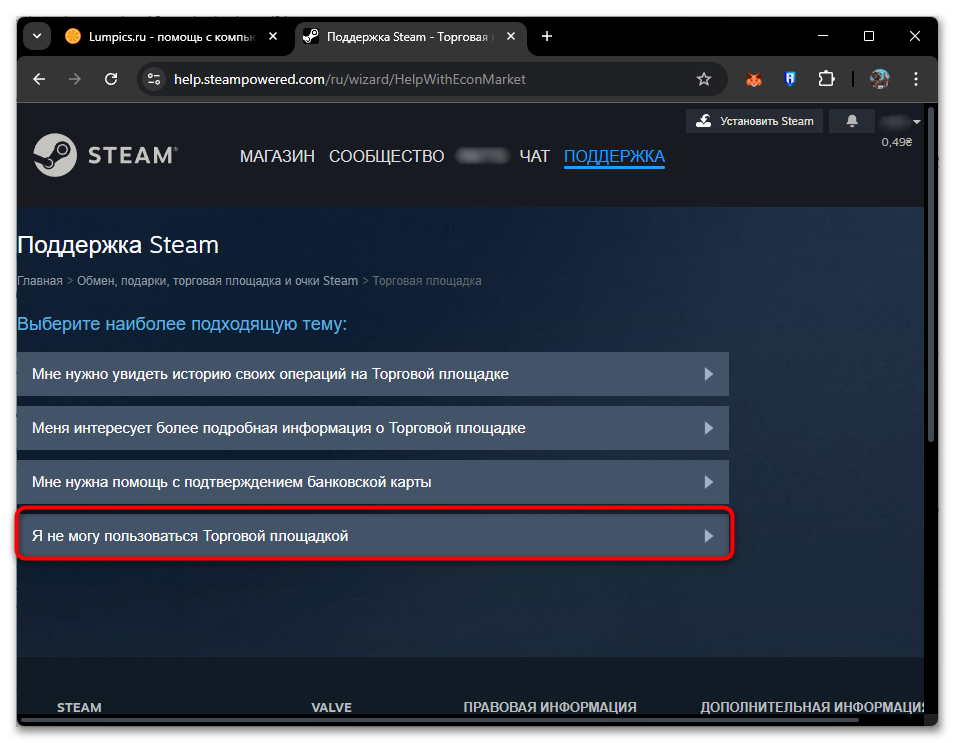Screen dimensions: 955x743
Task: Reload the Steam support page
Action: click(111, 79)
